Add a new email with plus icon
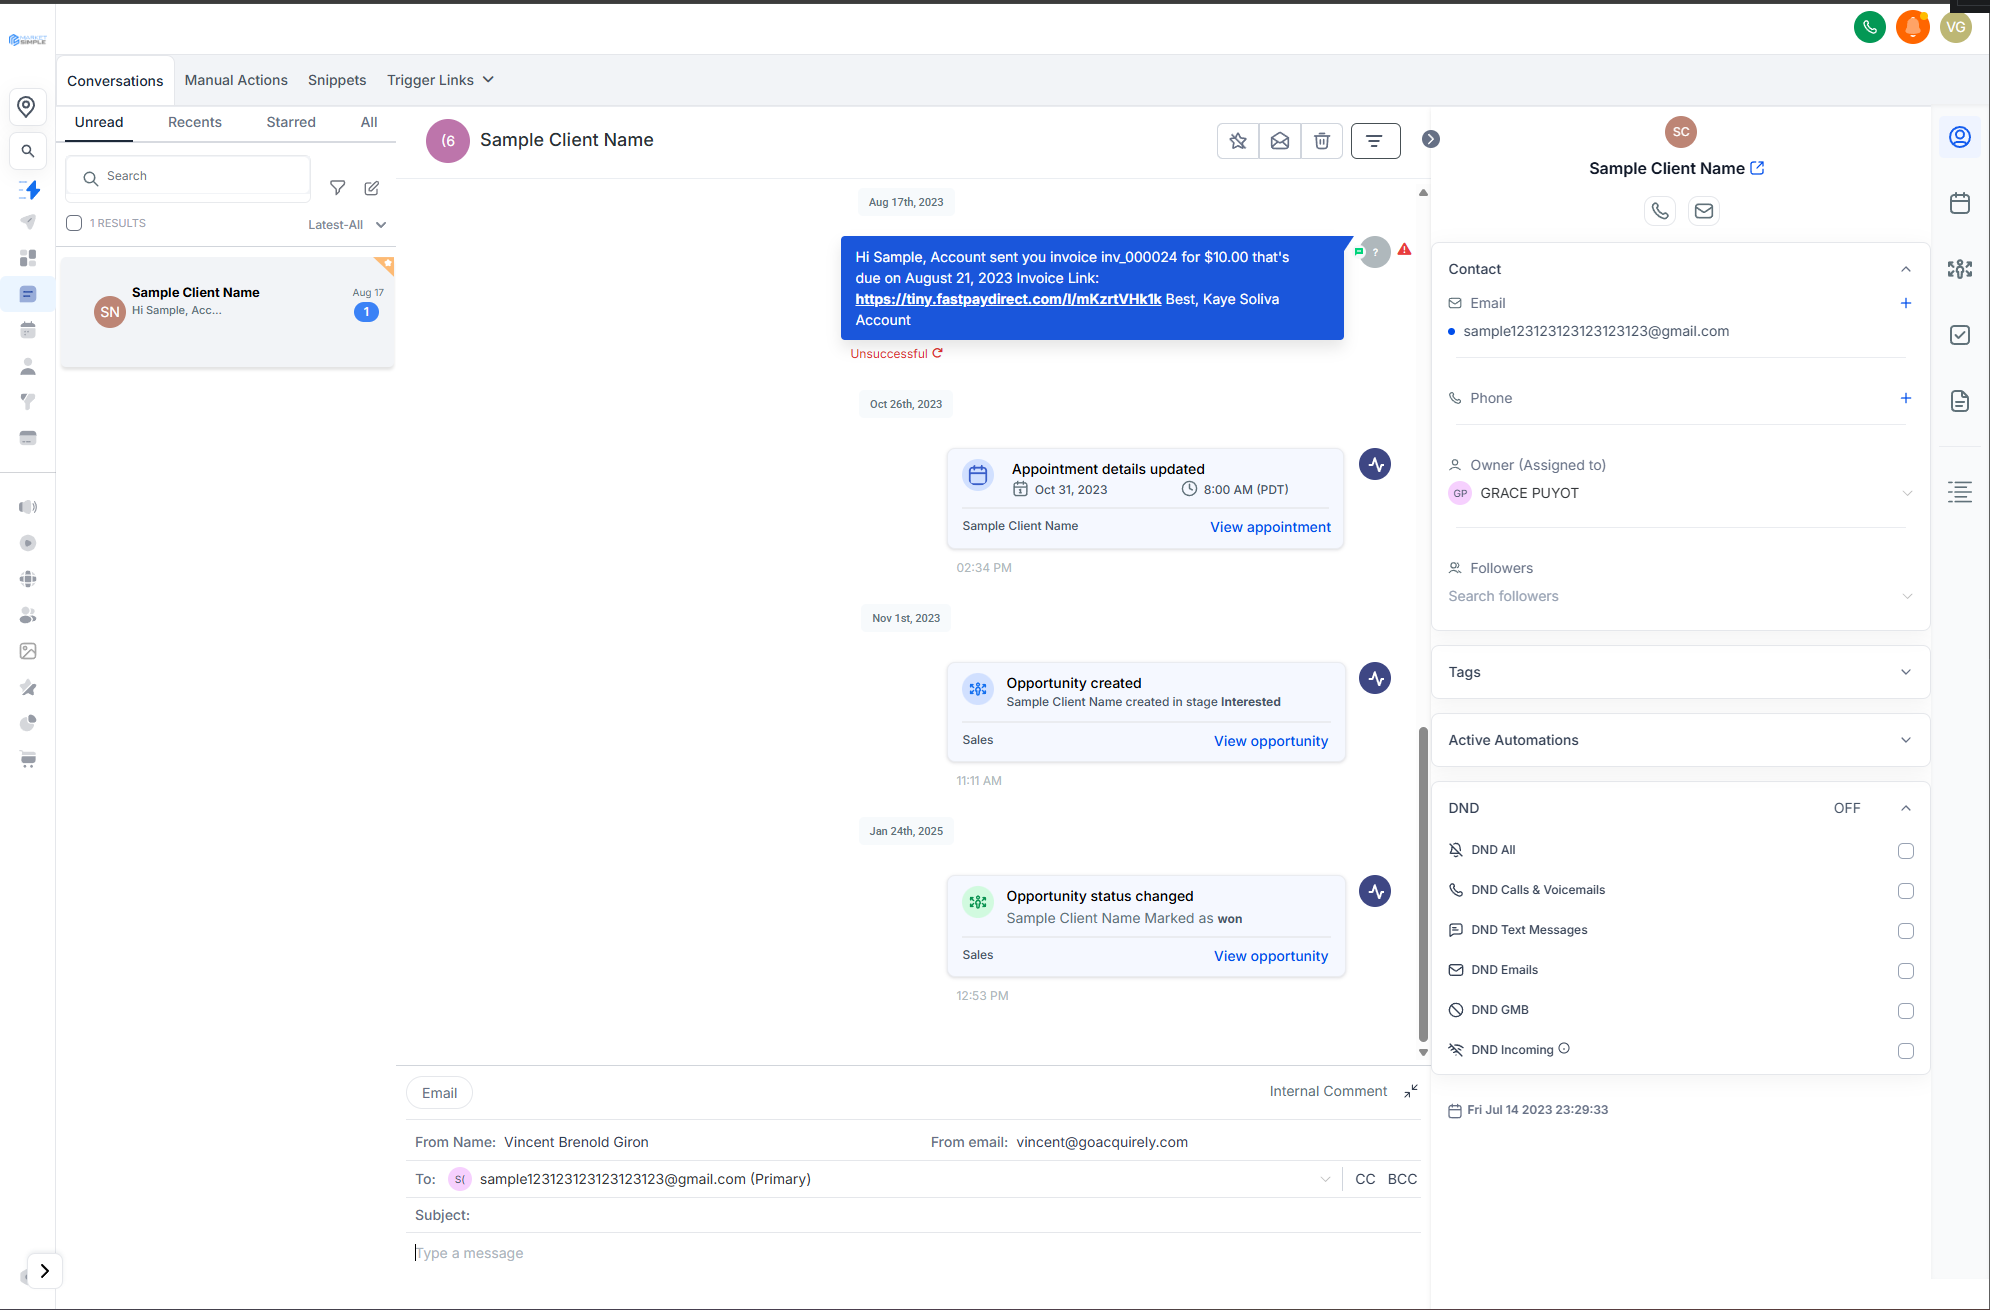This screenshot has height=1310, width=1990. (x=1906, y=303)
